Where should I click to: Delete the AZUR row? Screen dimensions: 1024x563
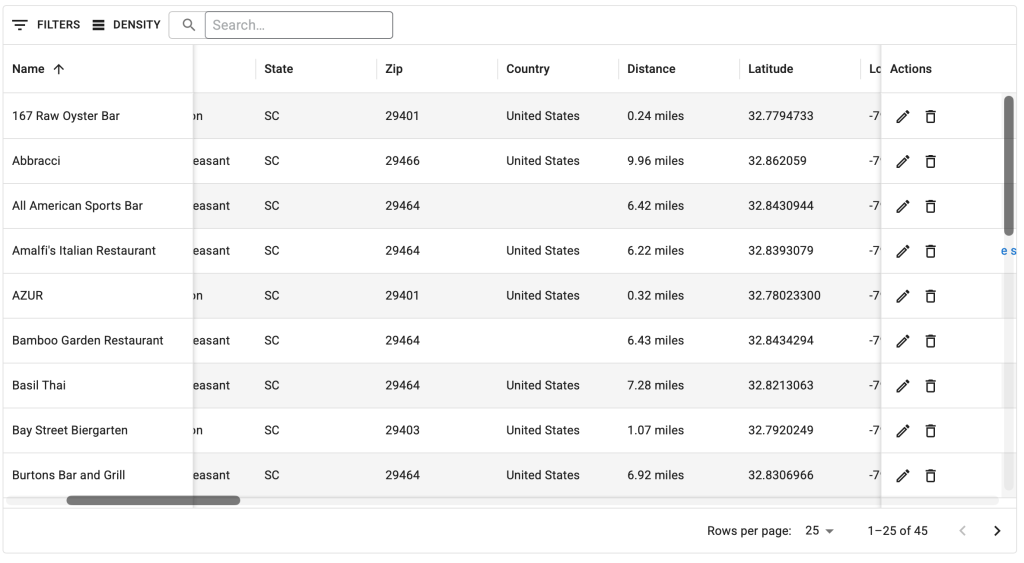coord(931,297)
